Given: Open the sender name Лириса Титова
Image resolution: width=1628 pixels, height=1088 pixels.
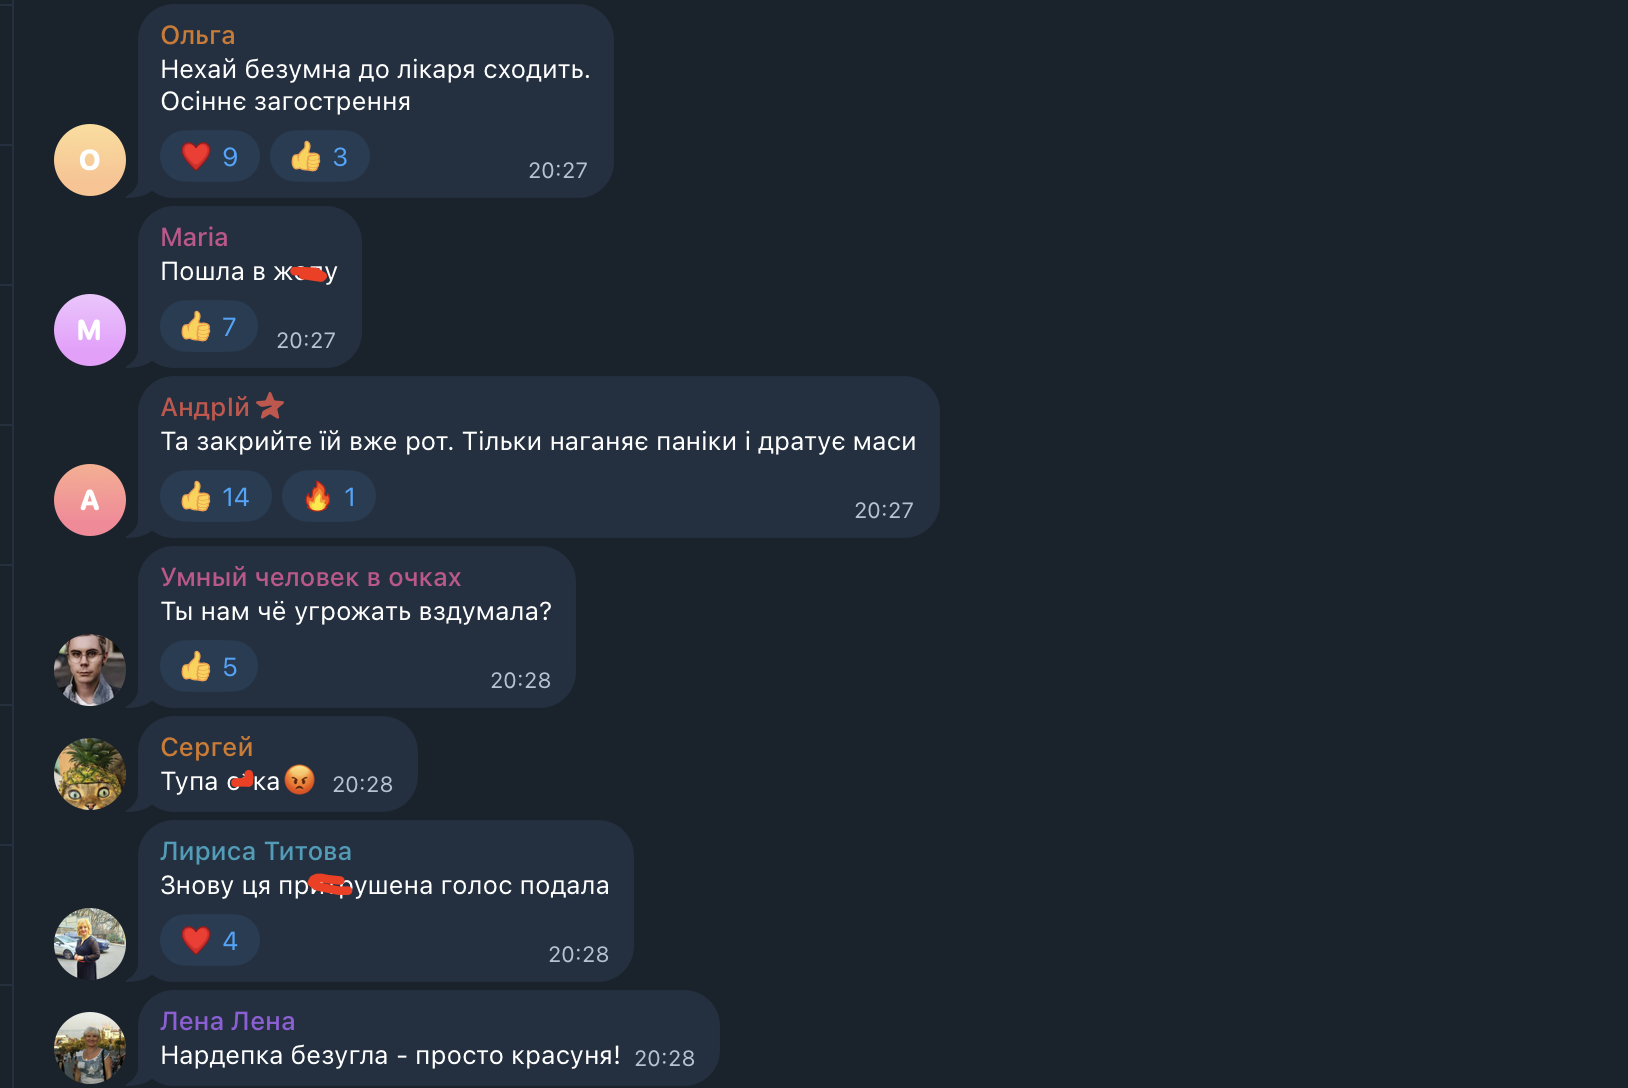Looking at the screenshot, I should (256, 851).
